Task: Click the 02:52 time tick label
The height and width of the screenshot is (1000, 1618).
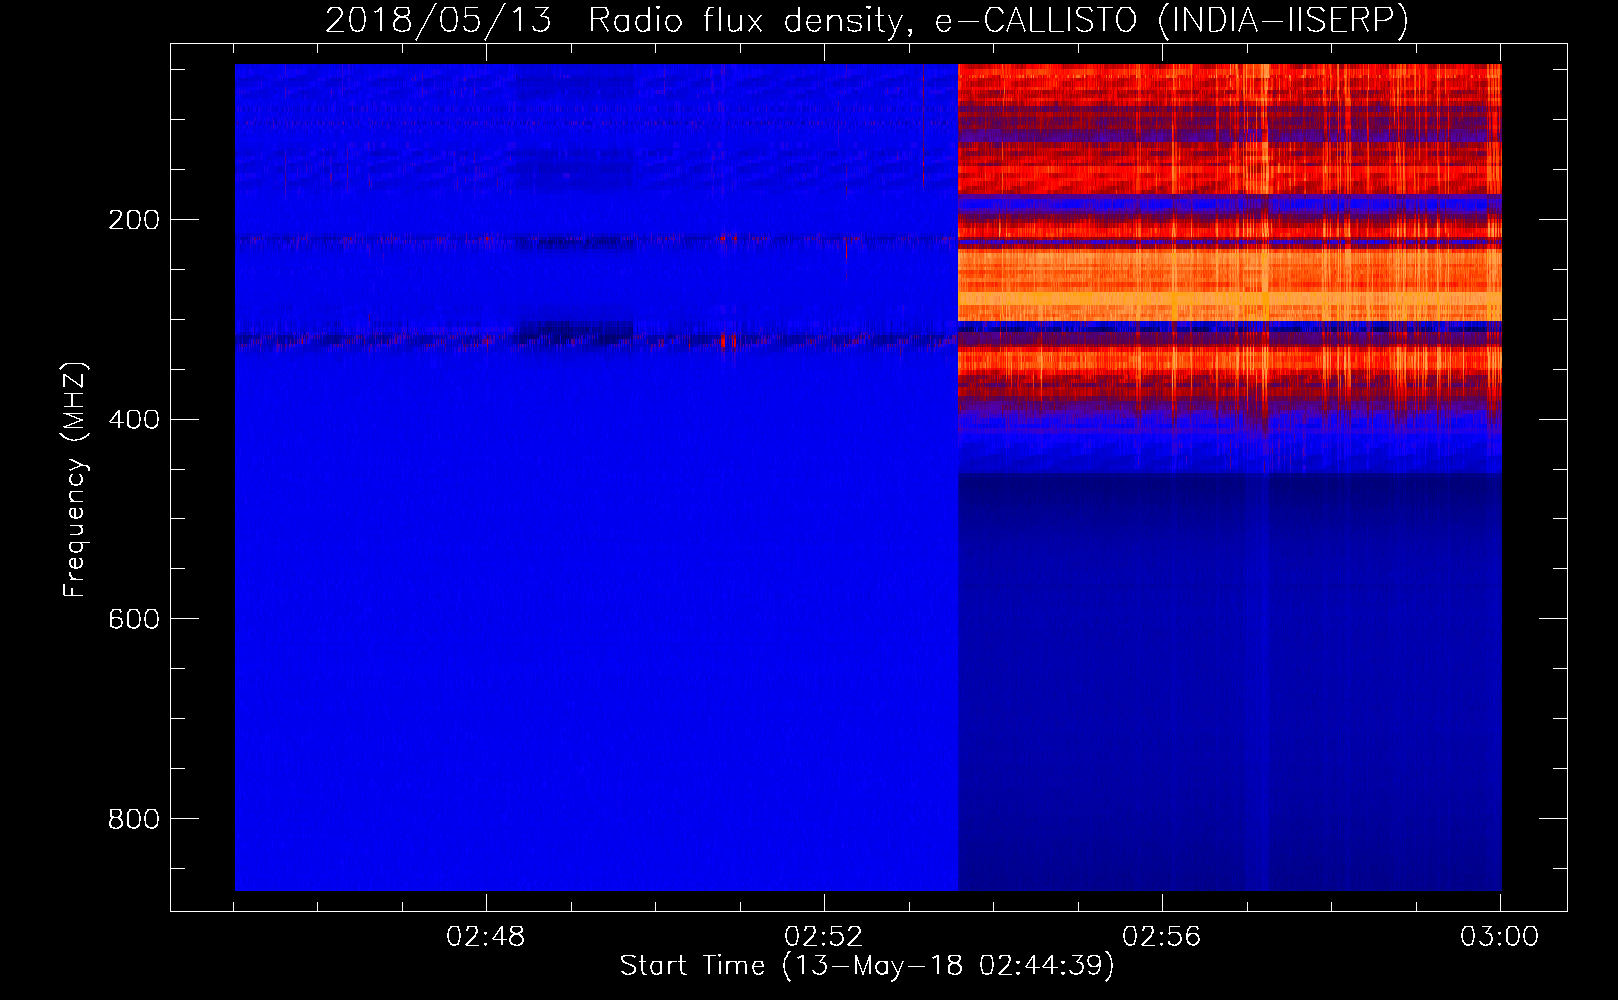Action: (x=824, y=938)
